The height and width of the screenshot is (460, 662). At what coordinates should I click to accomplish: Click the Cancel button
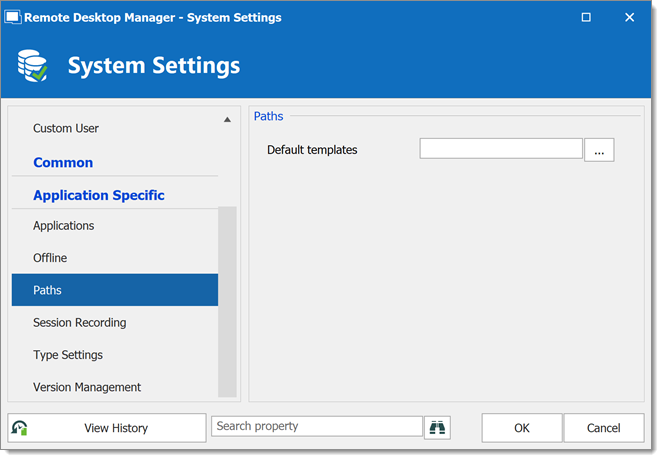(x=604, y=428)
